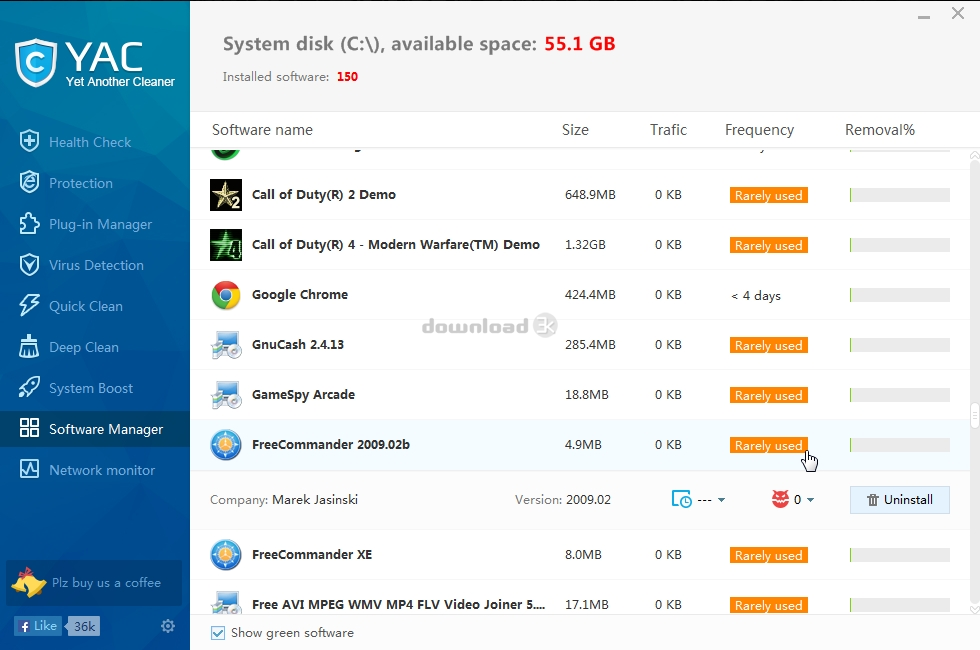Click the YAC shield logo

click(x=35, y=62)
